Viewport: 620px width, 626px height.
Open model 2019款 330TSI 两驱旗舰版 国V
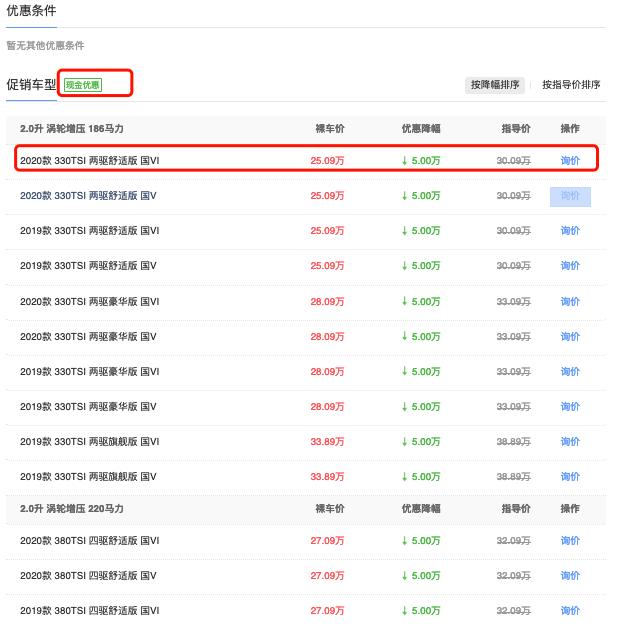click(x=88, y=477)
